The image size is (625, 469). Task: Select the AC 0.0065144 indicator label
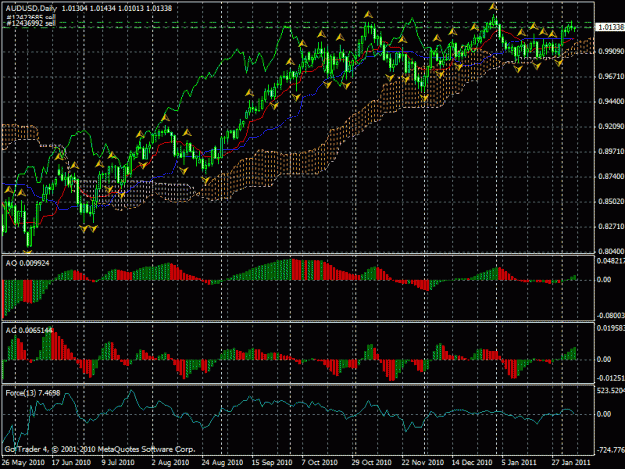[29, 330]
